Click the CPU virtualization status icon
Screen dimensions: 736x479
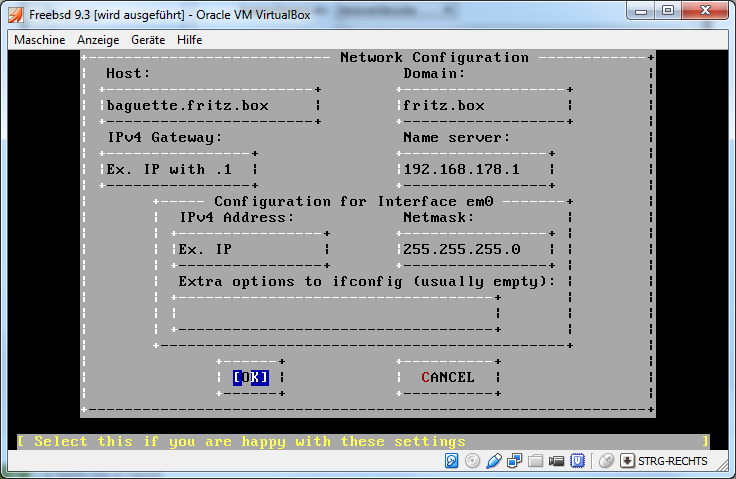tap(577, 461)
